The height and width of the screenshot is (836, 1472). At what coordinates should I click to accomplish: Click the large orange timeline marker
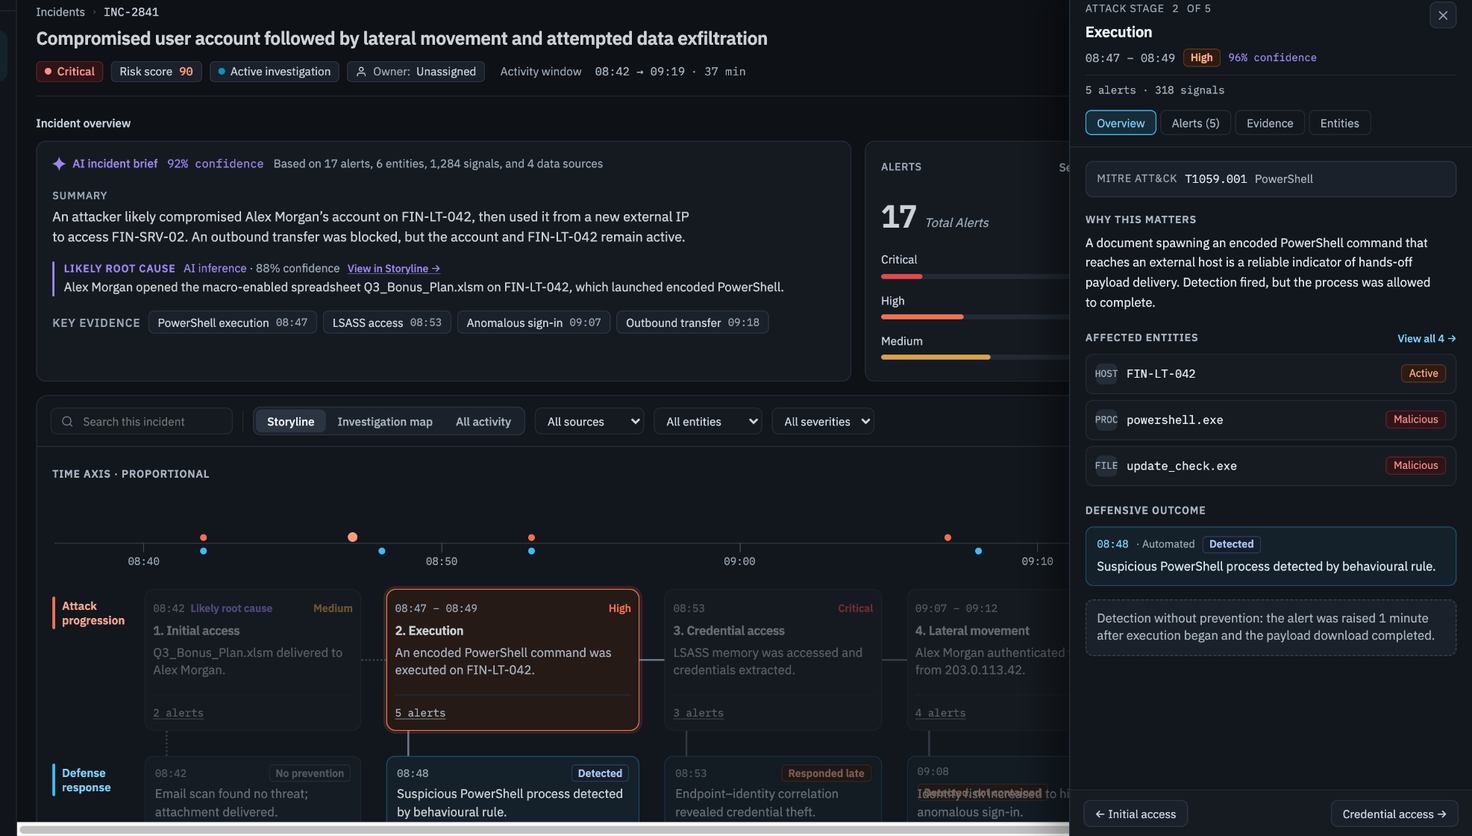352,537
